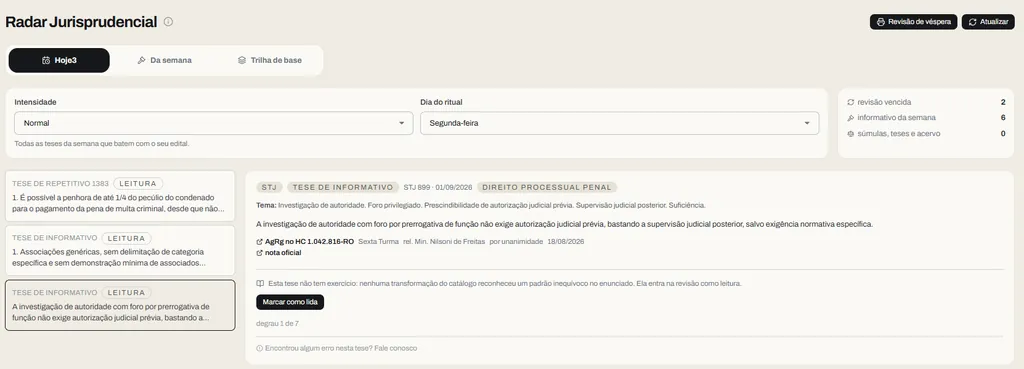Click the Revisão de véspera button
The image size is (1024, 369).
(913, 22)
